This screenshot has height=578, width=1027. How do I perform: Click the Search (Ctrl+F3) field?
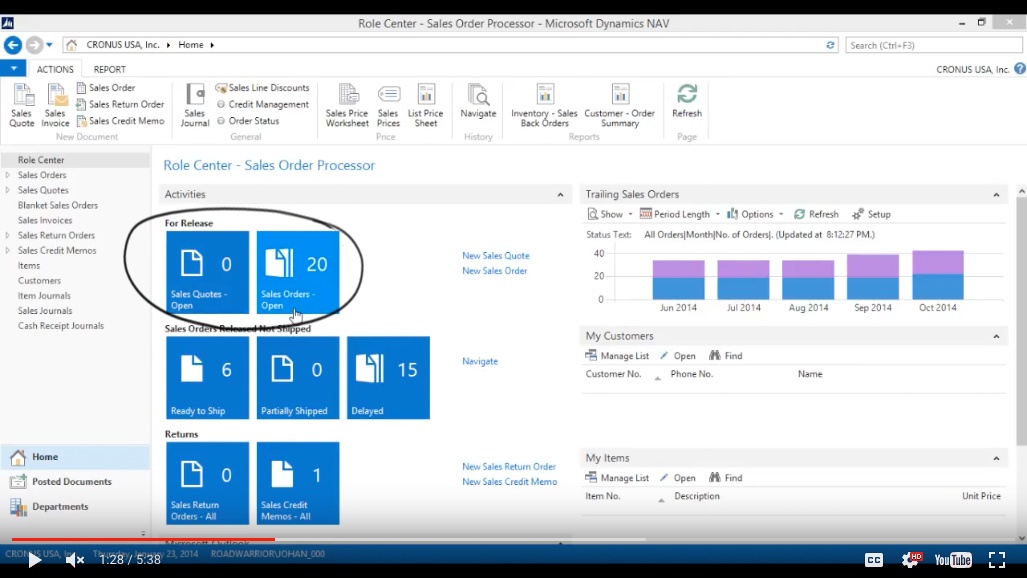pos(933,45)
